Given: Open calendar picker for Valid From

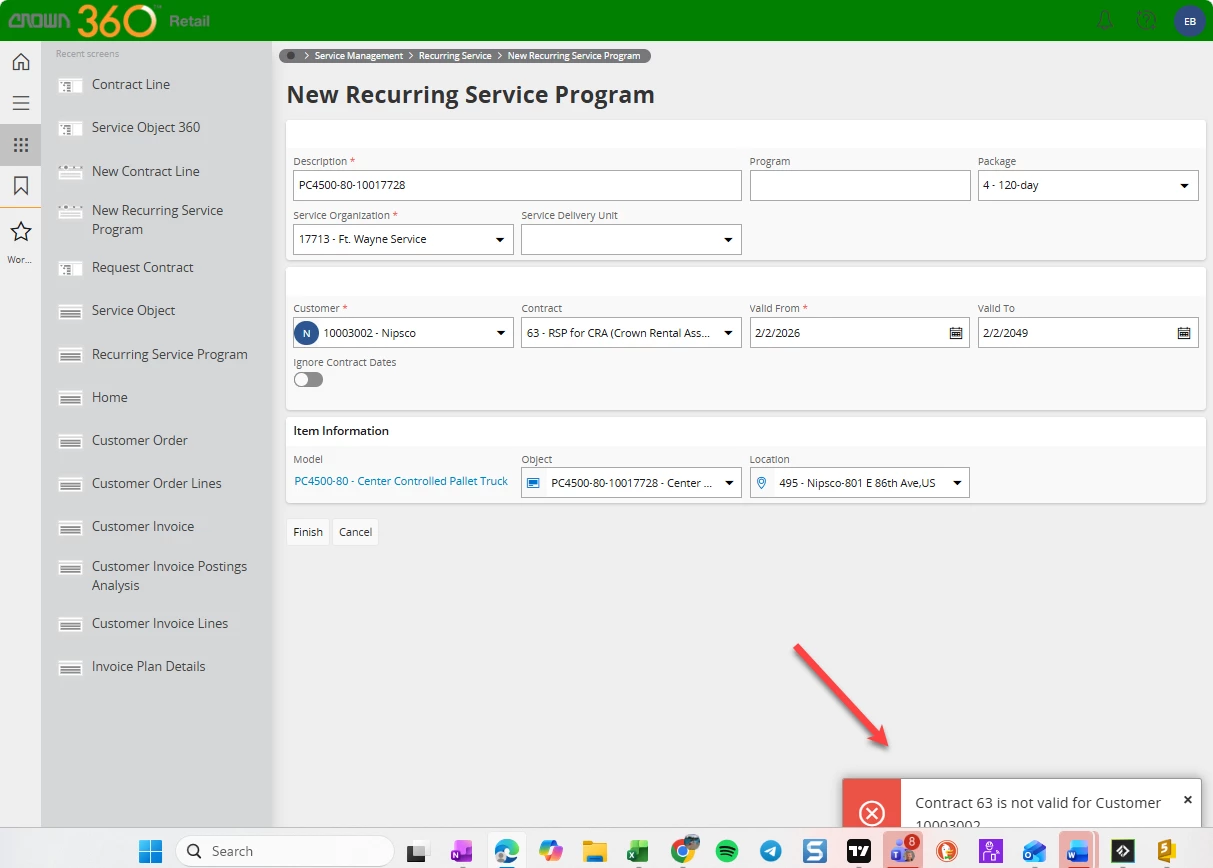Looking at the screenshot, I should click(955, 333).
